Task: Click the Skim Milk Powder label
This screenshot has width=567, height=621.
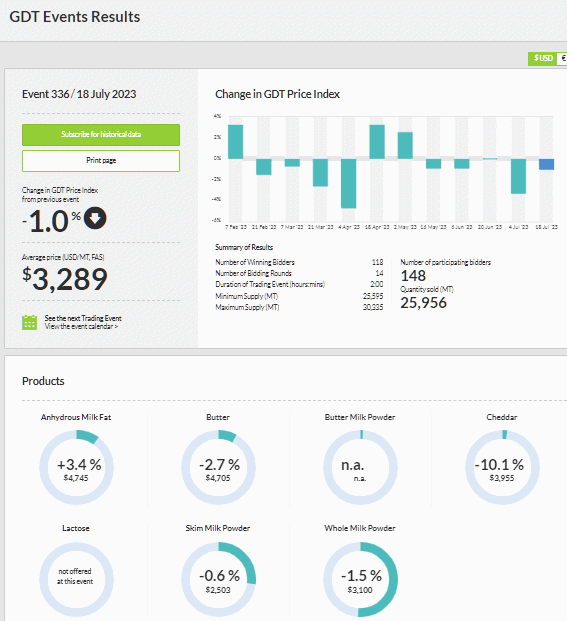Action: [218, 528]
